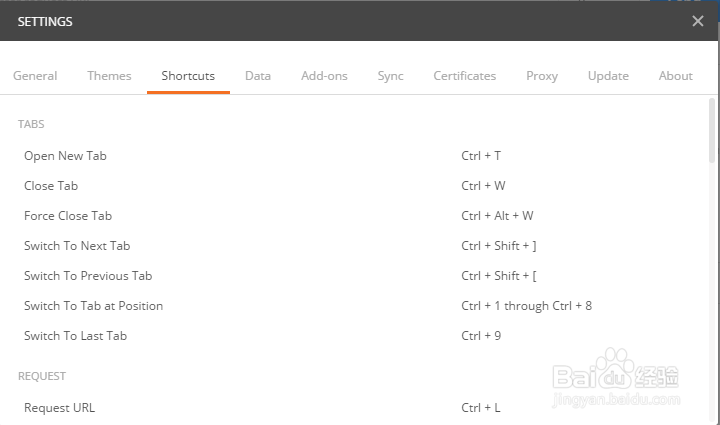Click the Ctrl + L shortcut text
This screenshot has height=425, width=720.
[481, 408]
